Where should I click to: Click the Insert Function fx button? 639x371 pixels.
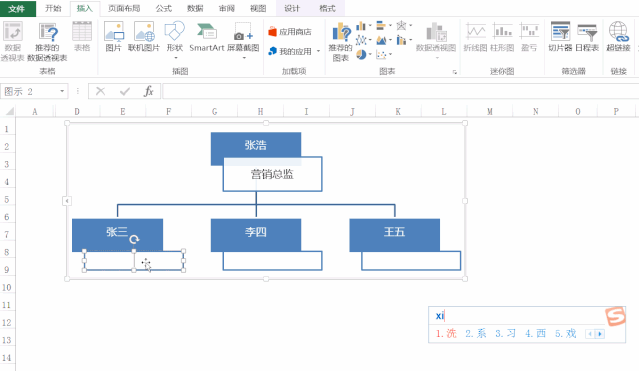[x=149, y=91]
